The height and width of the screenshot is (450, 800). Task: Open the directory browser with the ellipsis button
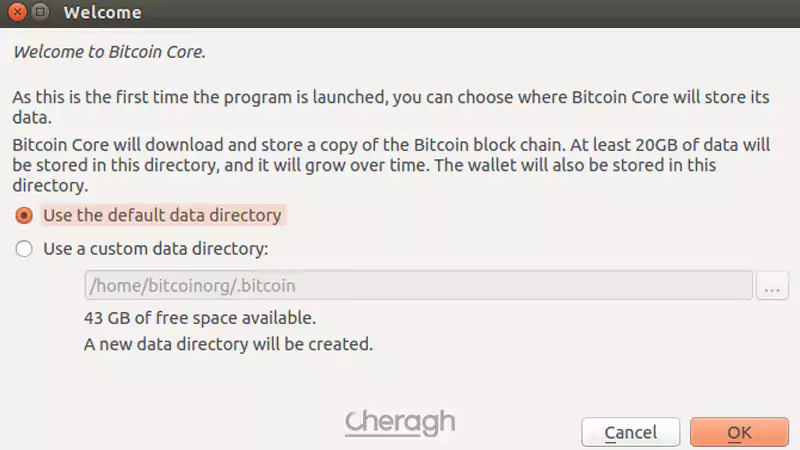771,286
